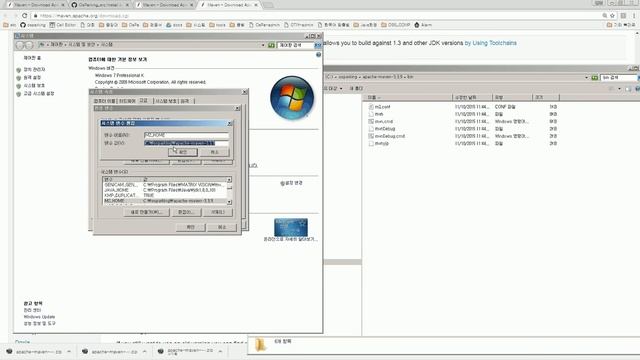Open the Computer Name tab in System Properties
Screen dimensions: 640x360
104,101
